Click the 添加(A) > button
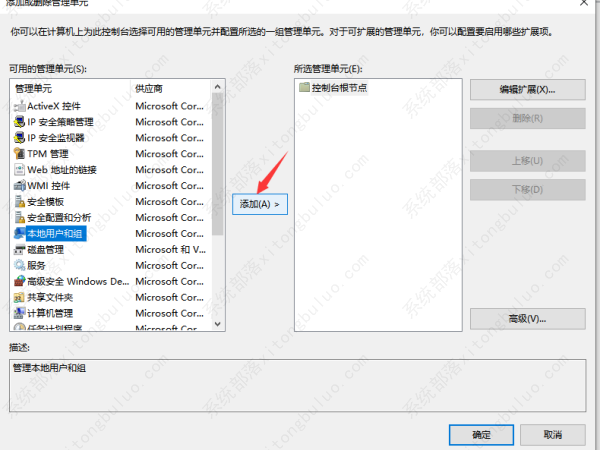 (x=260, y=204)
